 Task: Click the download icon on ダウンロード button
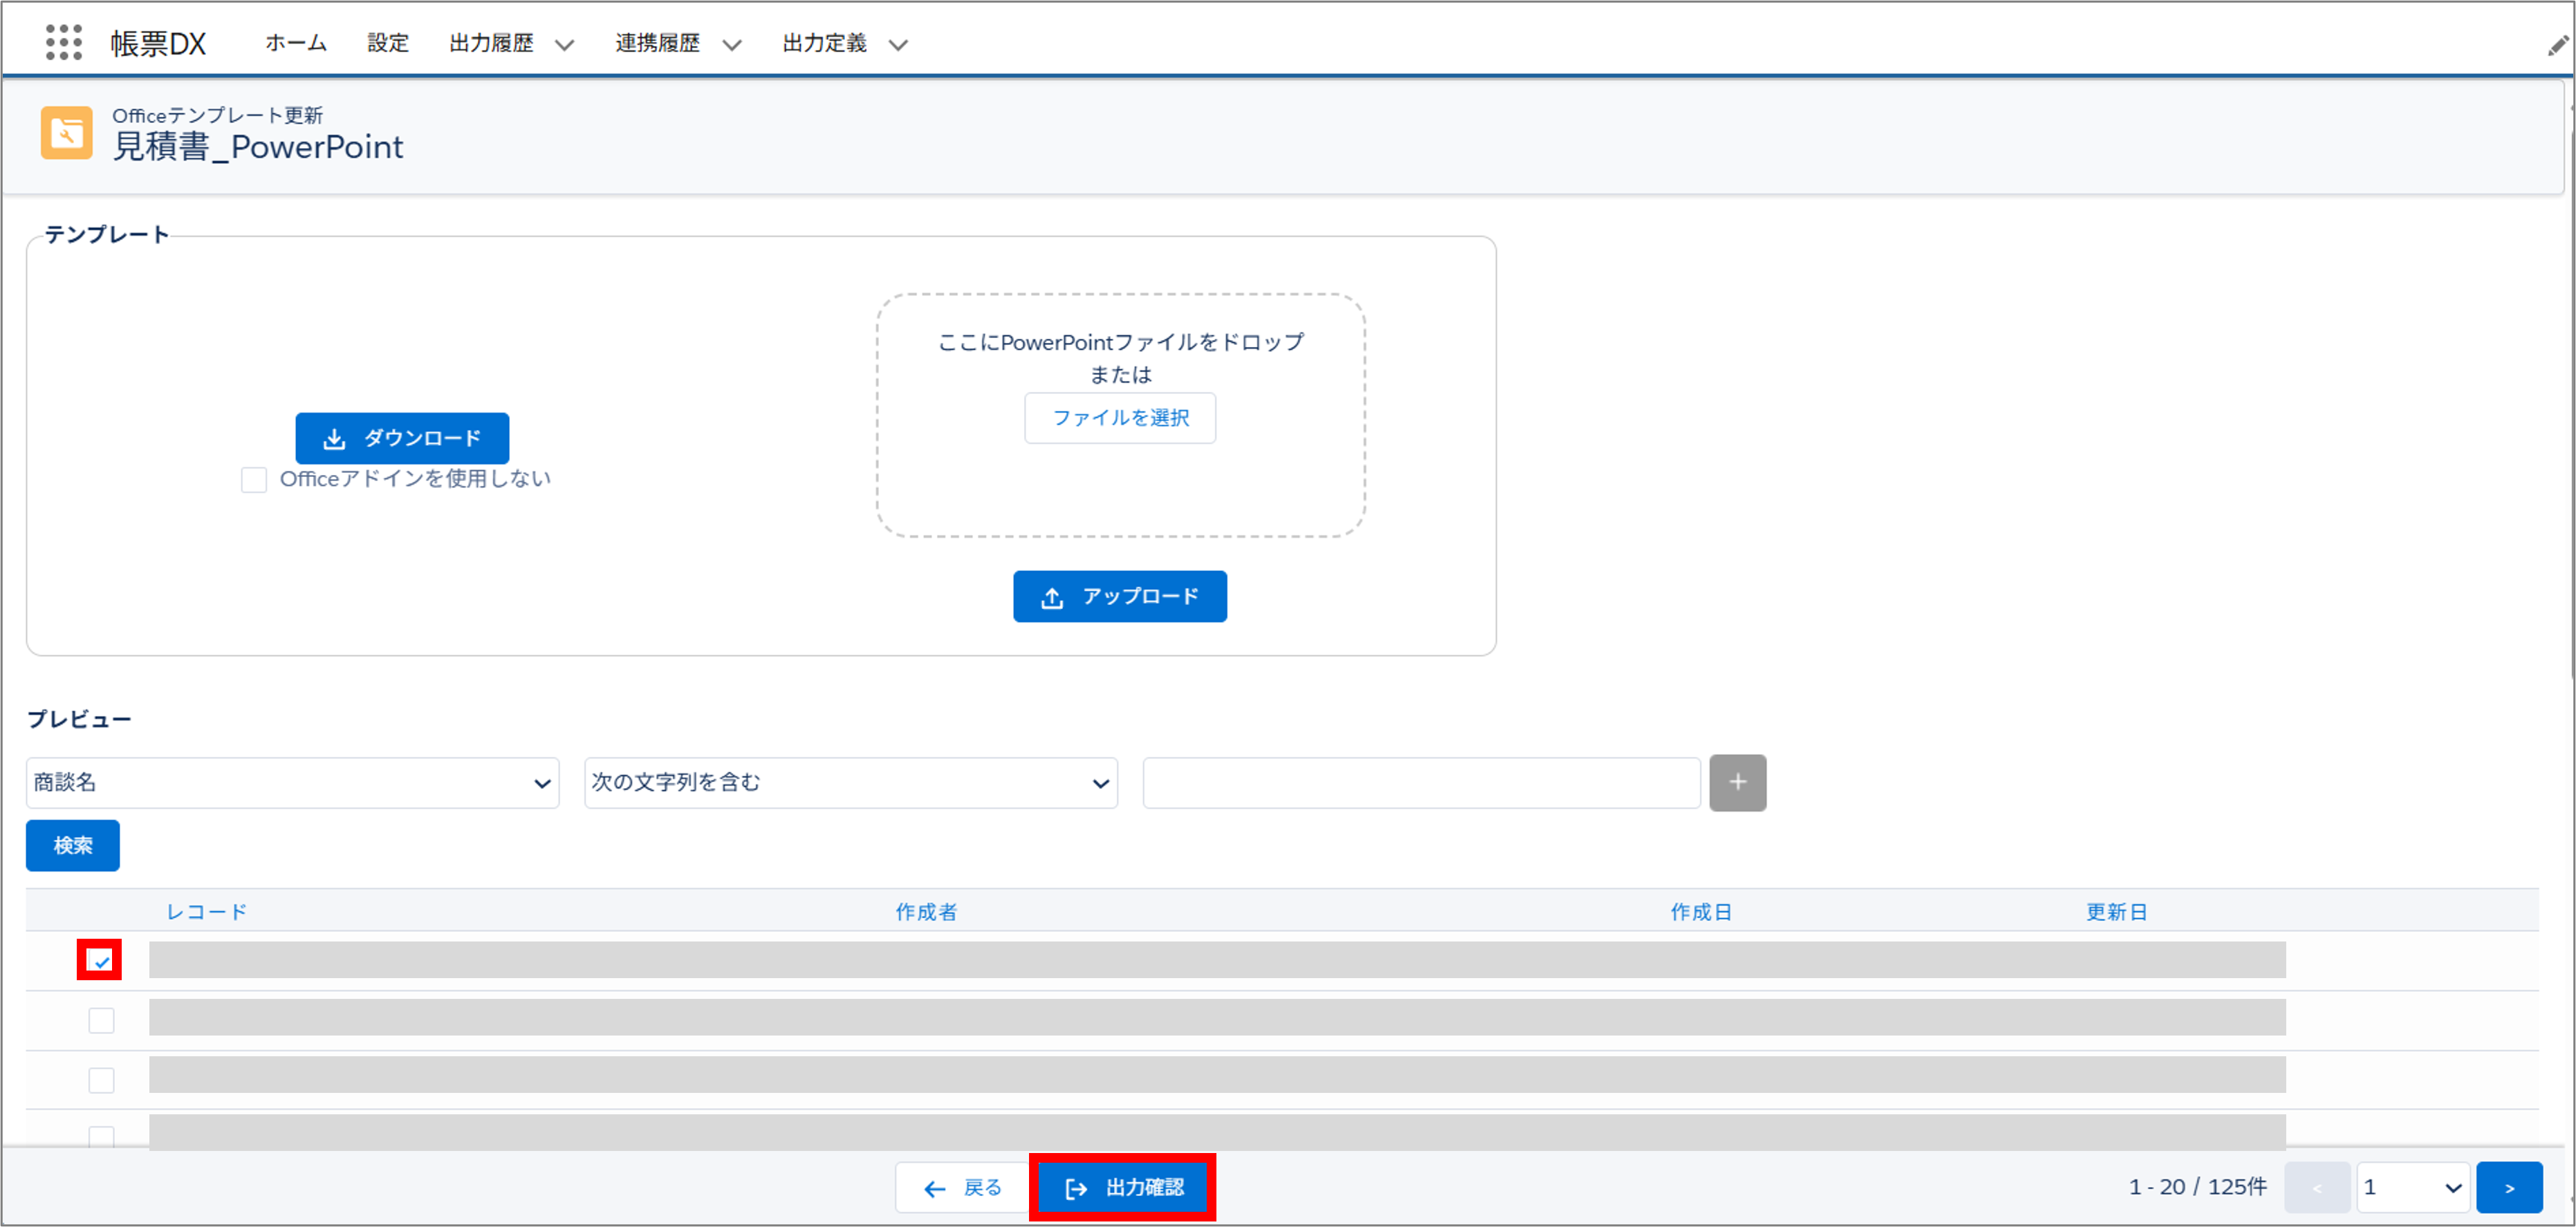335,437
